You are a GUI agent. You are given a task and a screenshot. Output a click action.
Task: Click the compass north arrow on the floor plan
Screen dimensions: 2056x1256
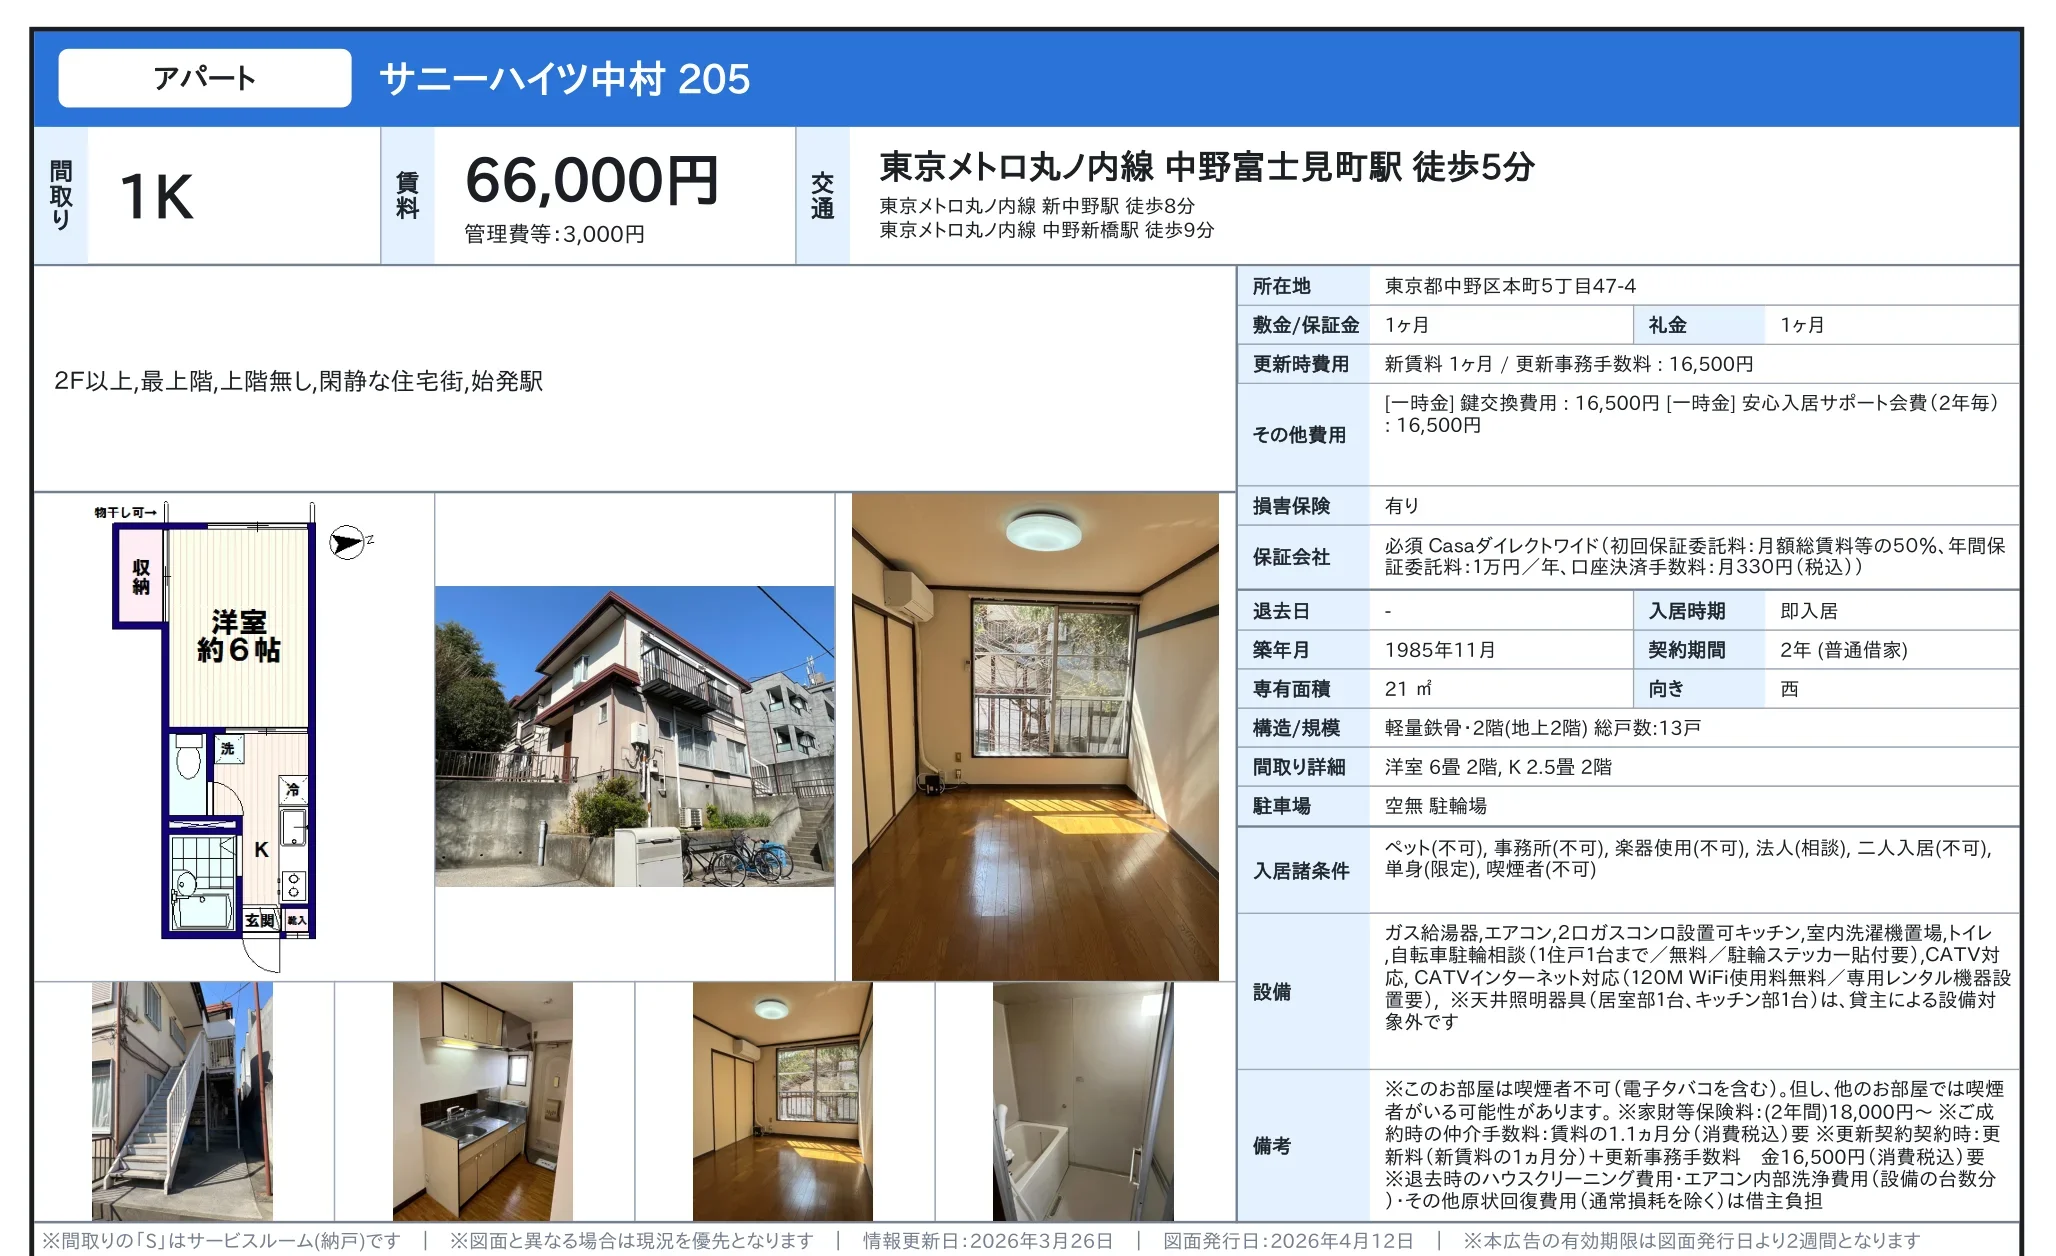(x=345, y=543)
